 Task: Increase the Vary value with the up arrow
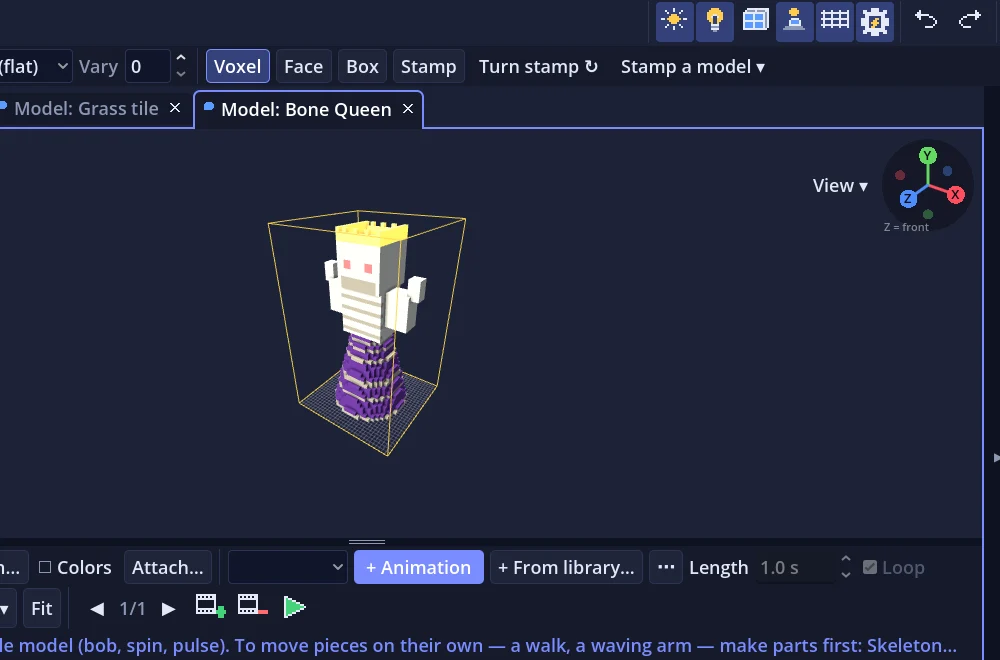(181, 58)
